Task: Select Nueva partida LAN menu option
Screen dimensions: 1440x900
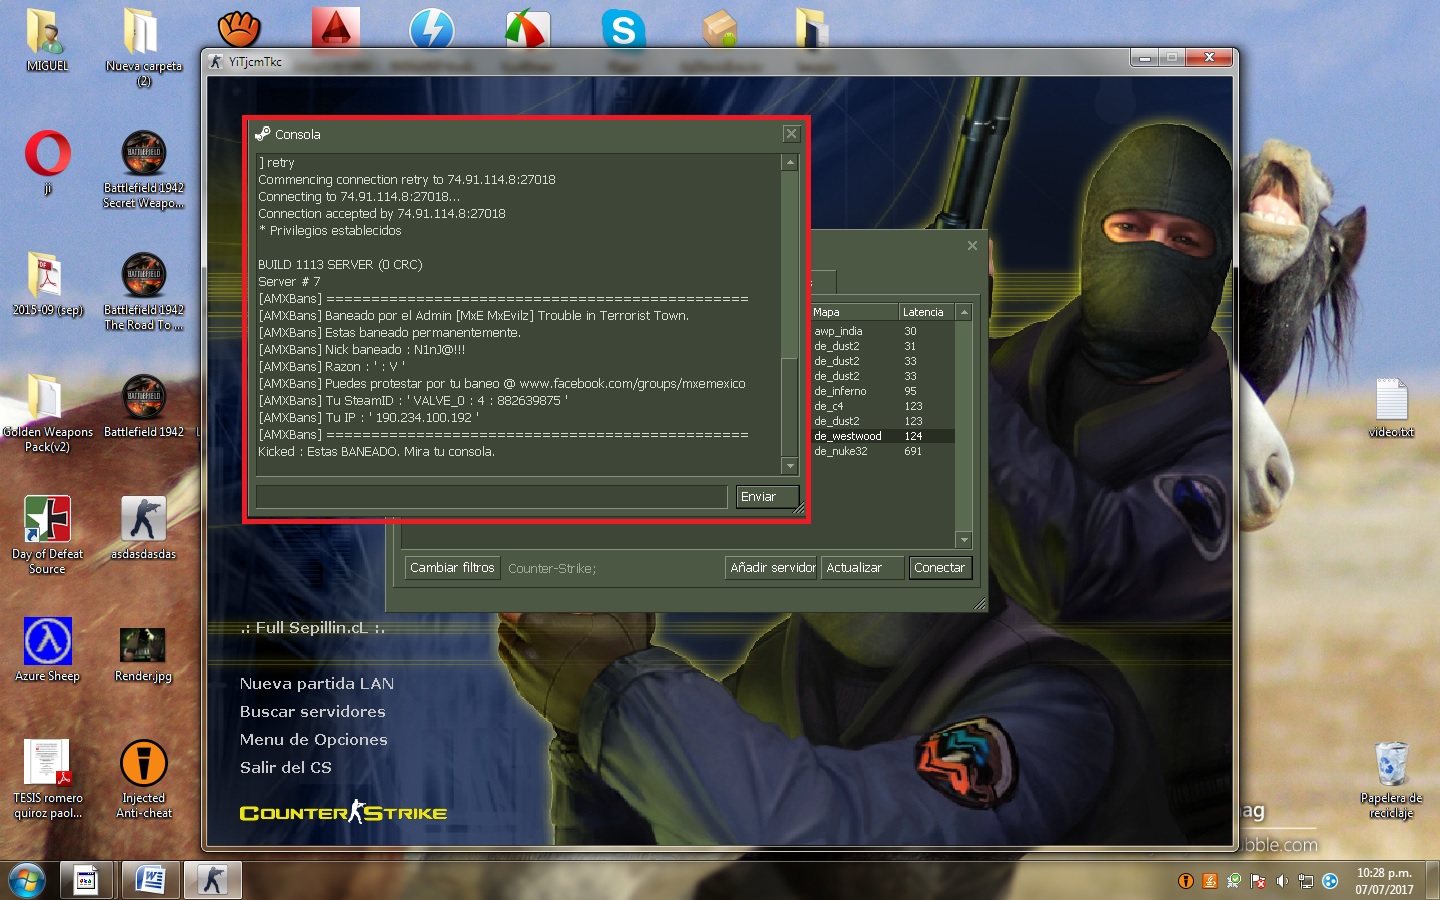Action: (x=317, y=684)
